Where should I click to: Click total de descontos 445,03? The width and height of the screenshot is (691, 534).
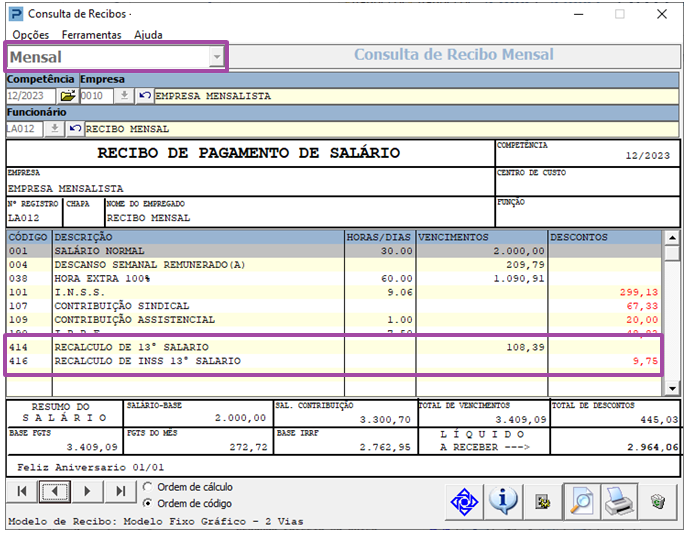click(x=659, y=419)
